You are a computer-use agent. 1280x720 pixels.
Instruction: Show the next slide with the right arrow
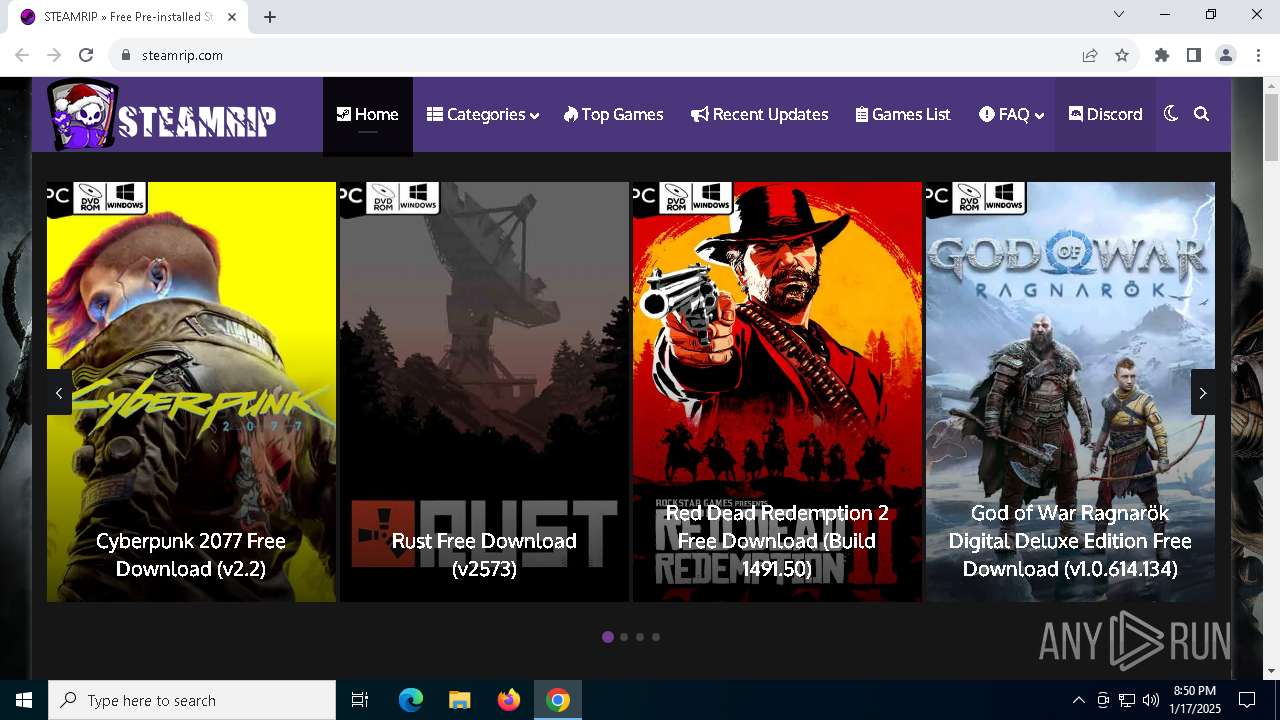point(1202,393)
